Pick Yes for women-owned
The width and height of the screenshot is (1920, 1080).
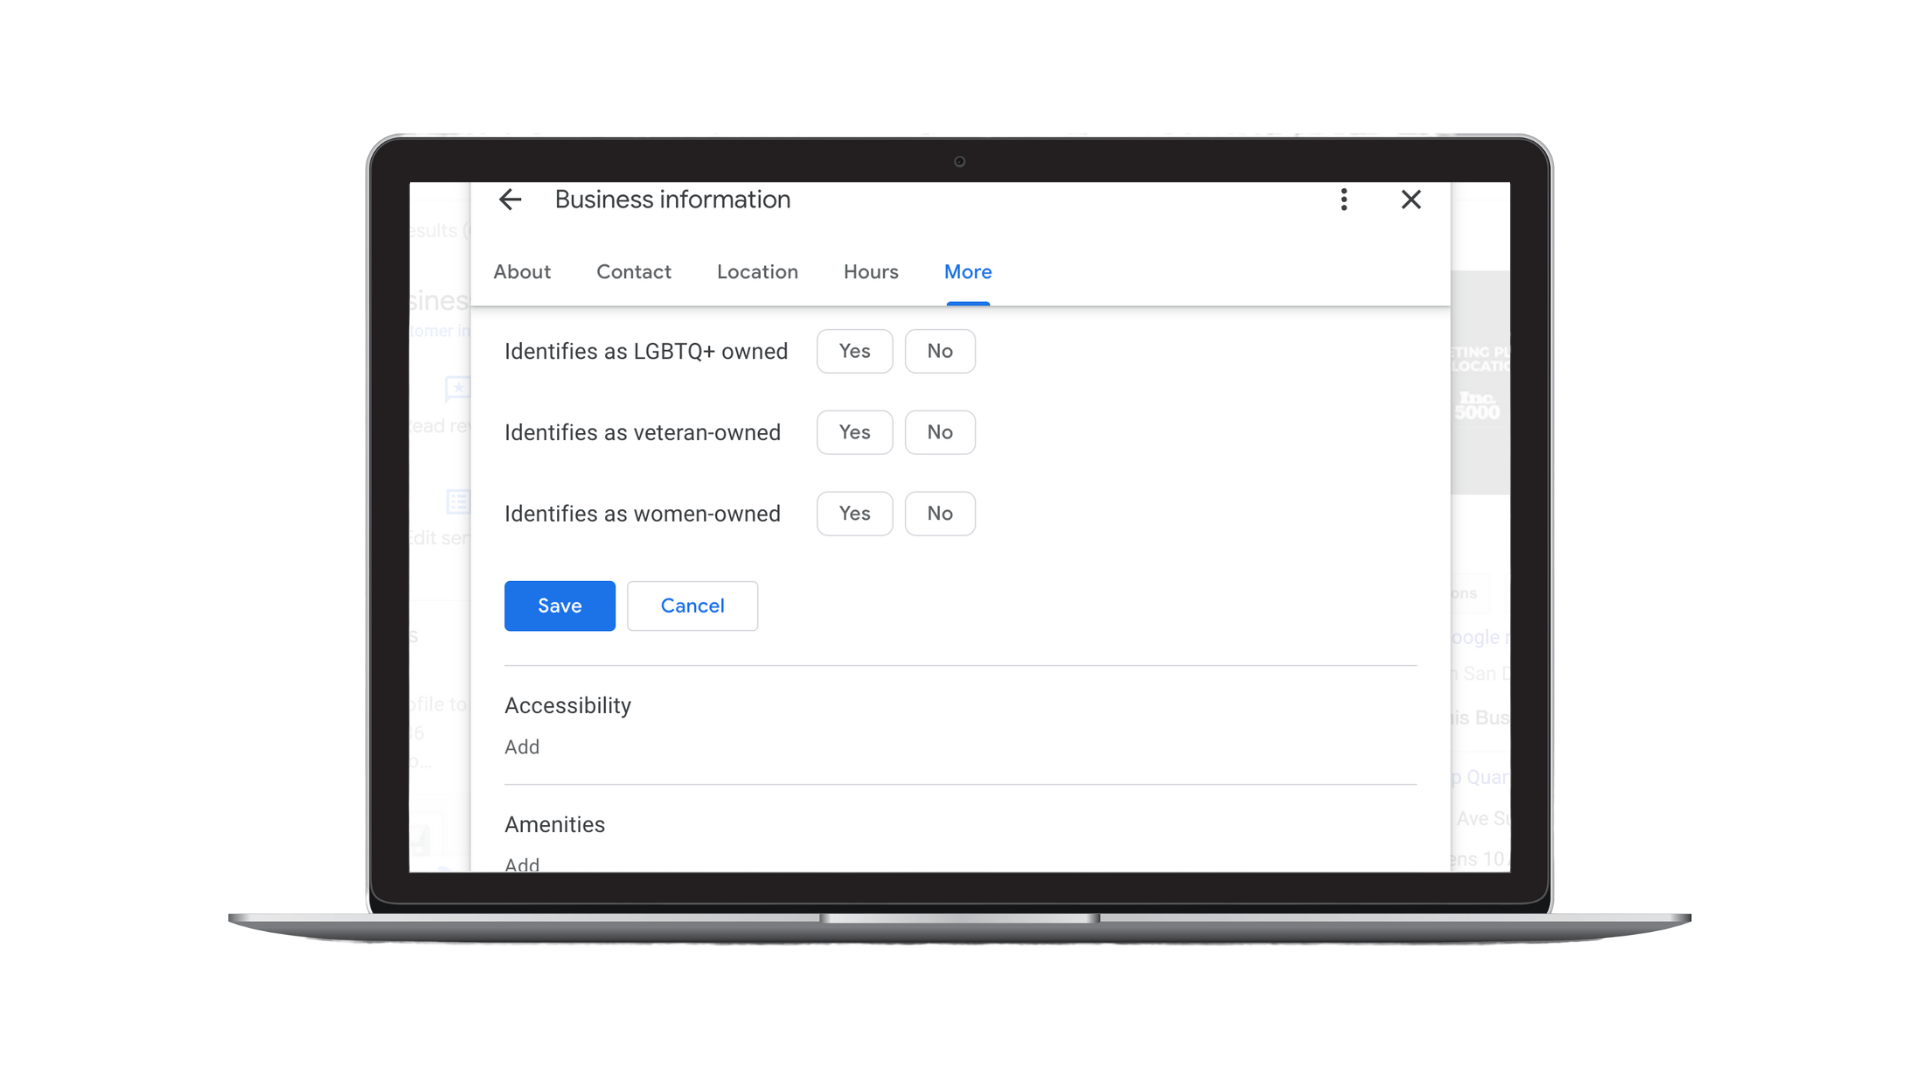pos(854,513)
